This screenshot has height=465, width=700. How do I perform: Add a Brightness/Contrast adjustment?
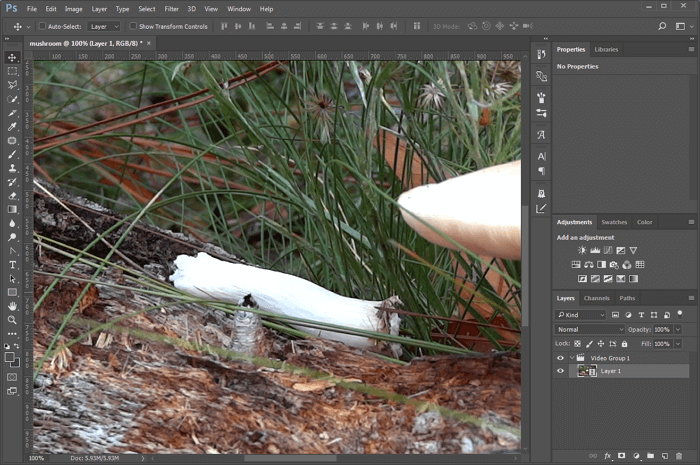click(x=579, y=250)
